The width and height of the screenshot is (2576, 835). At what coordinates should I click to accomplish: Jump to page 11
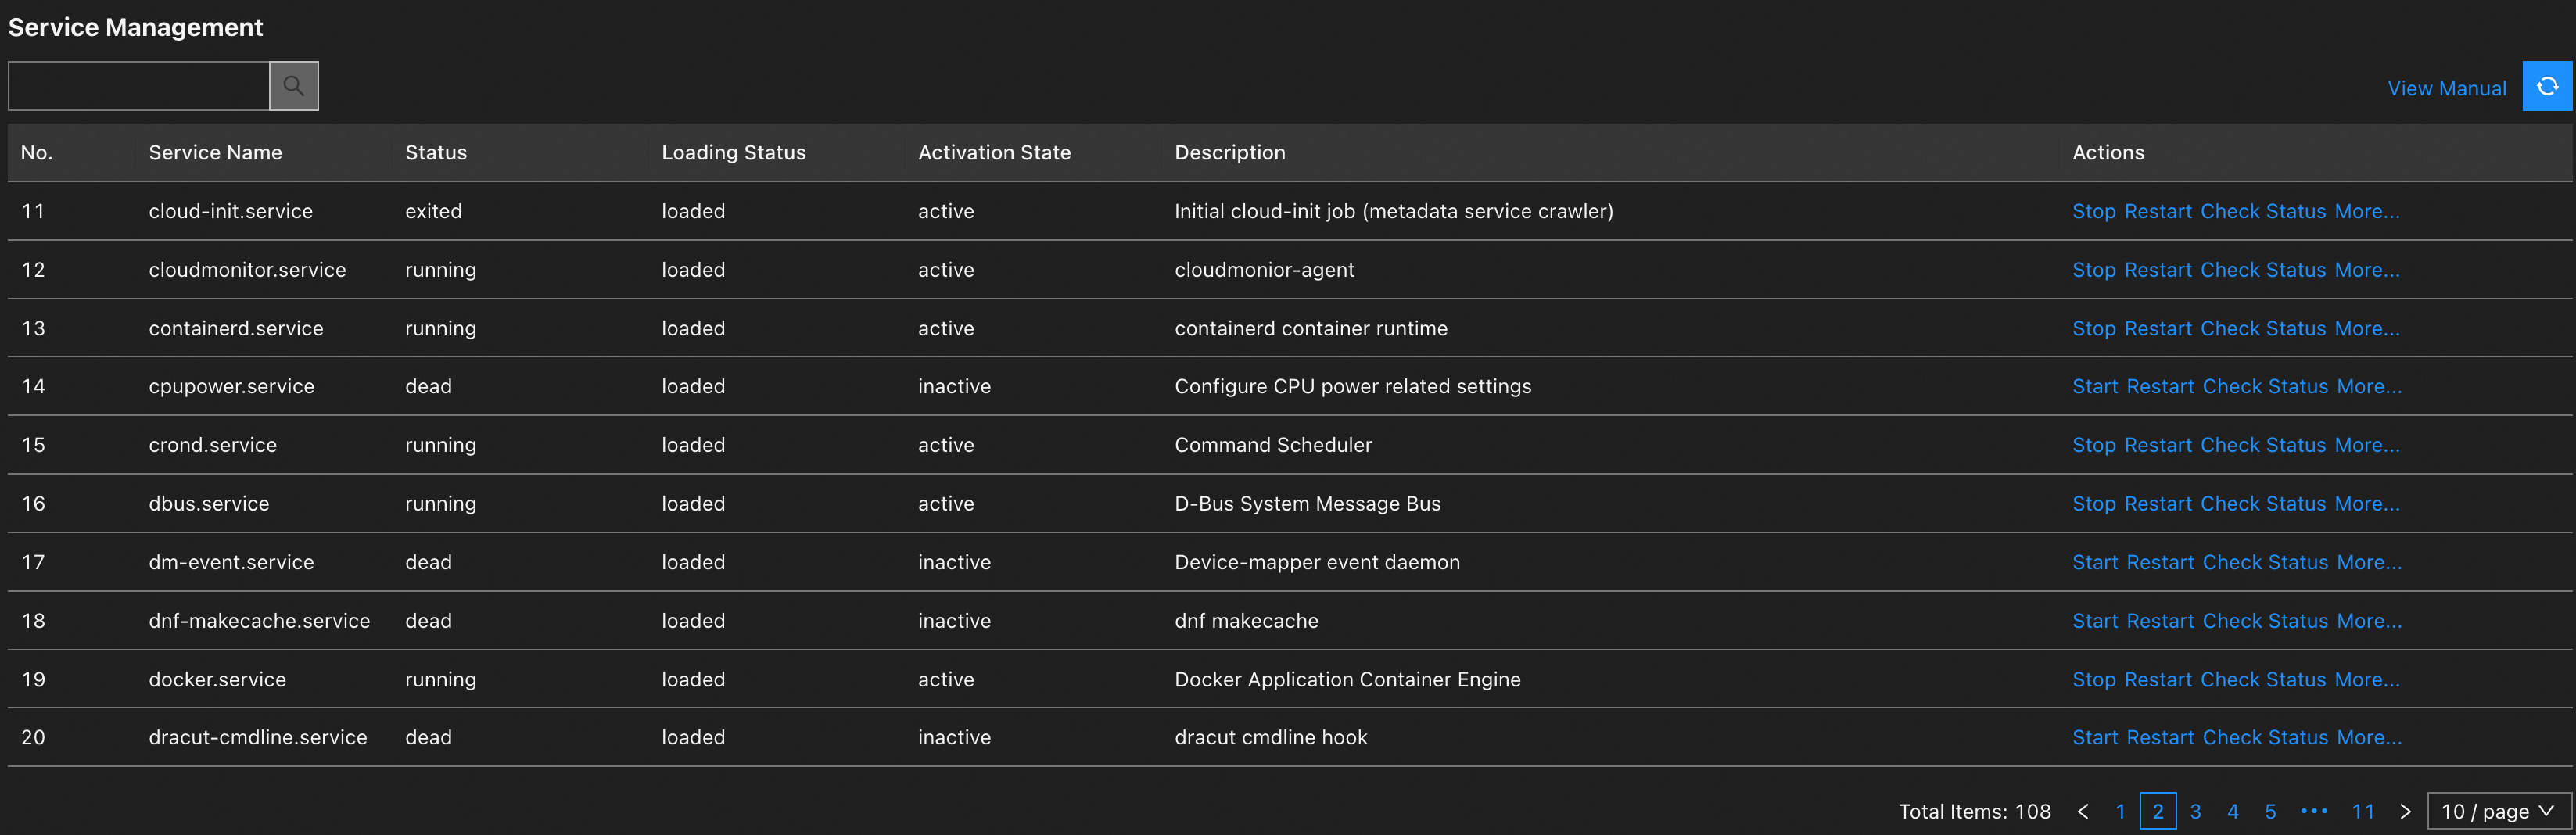(2362, 811)
